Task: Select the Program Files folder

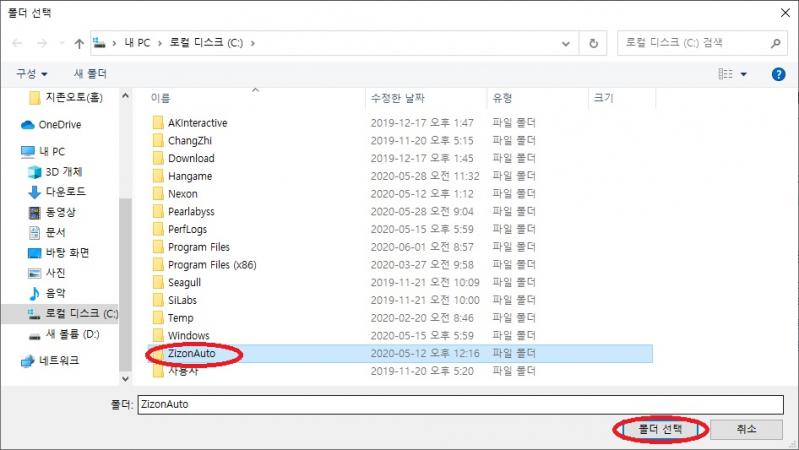Action: click(198, 247)
